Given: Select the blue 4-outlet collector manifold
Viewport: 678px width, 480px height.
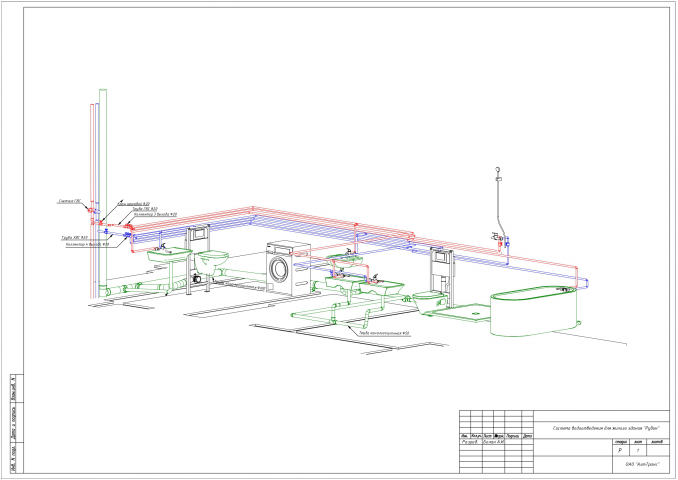Looking at the screenshot, I should (127, 235).
